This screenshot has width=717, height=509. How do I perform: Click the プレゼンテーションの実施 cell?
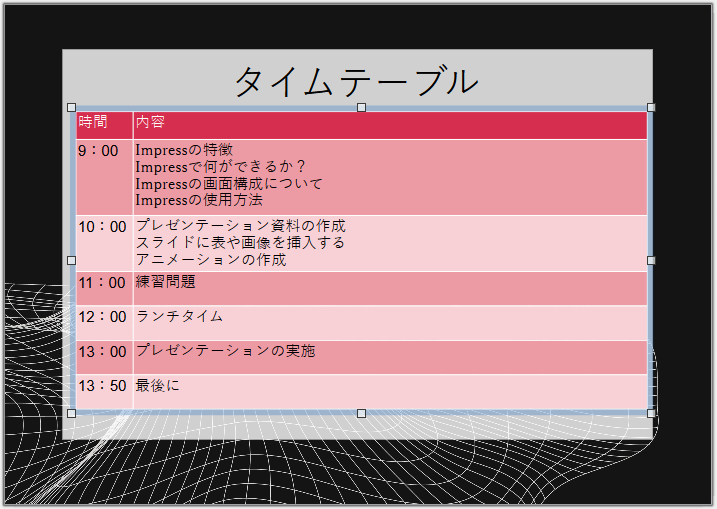point(391,357)
